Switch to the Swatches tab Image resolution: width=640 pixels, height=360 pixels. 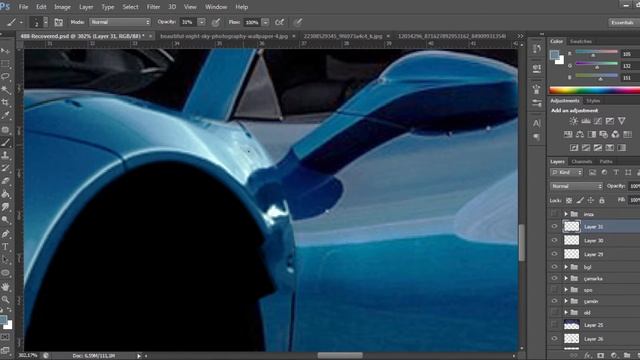pyautogui.click(x=580, y=42)
